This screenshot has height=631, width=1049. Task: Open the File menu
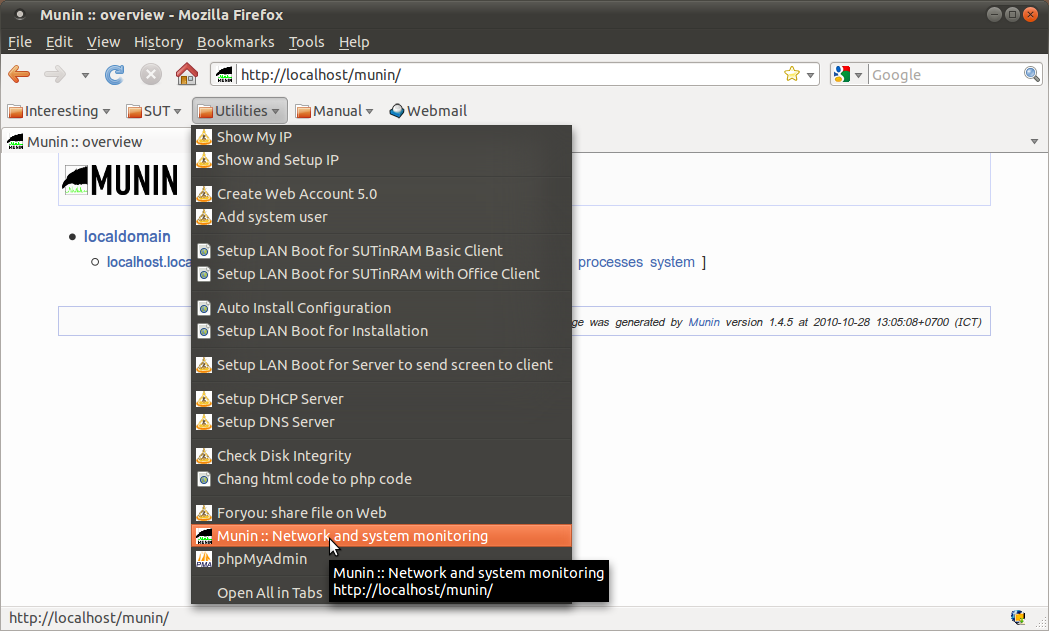click(19, 42)
